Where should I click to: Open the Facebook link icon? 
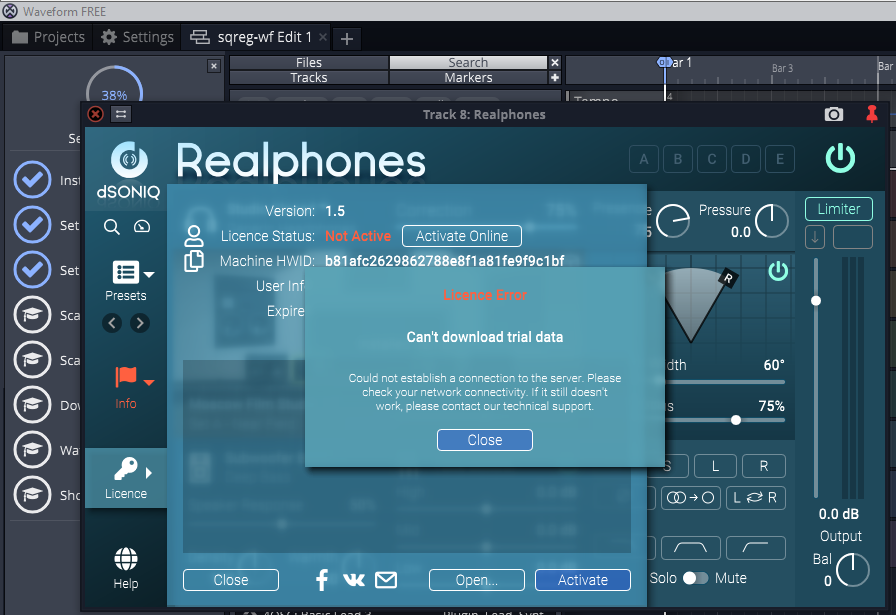(x=322, y=580)
